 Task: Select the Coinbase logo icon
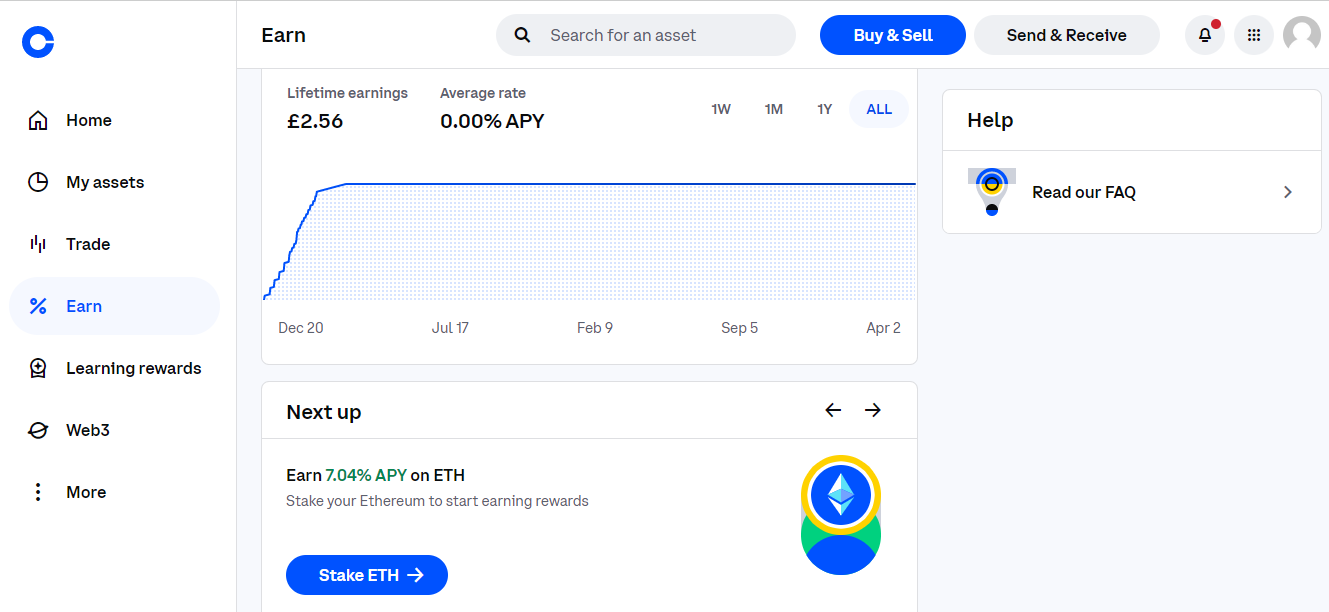point(38,42)
